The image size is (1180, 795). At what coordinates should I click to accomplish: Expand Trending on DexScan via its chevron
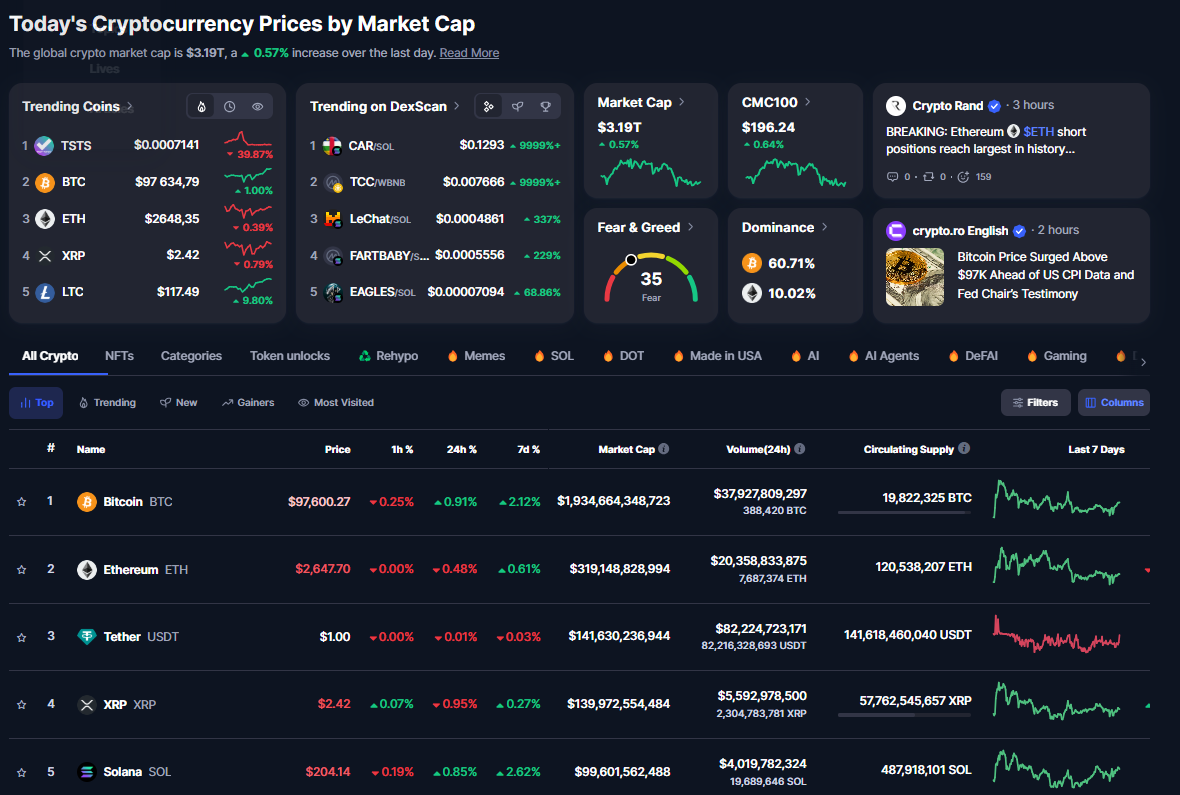pyautogui.click(x=457, y=106)
